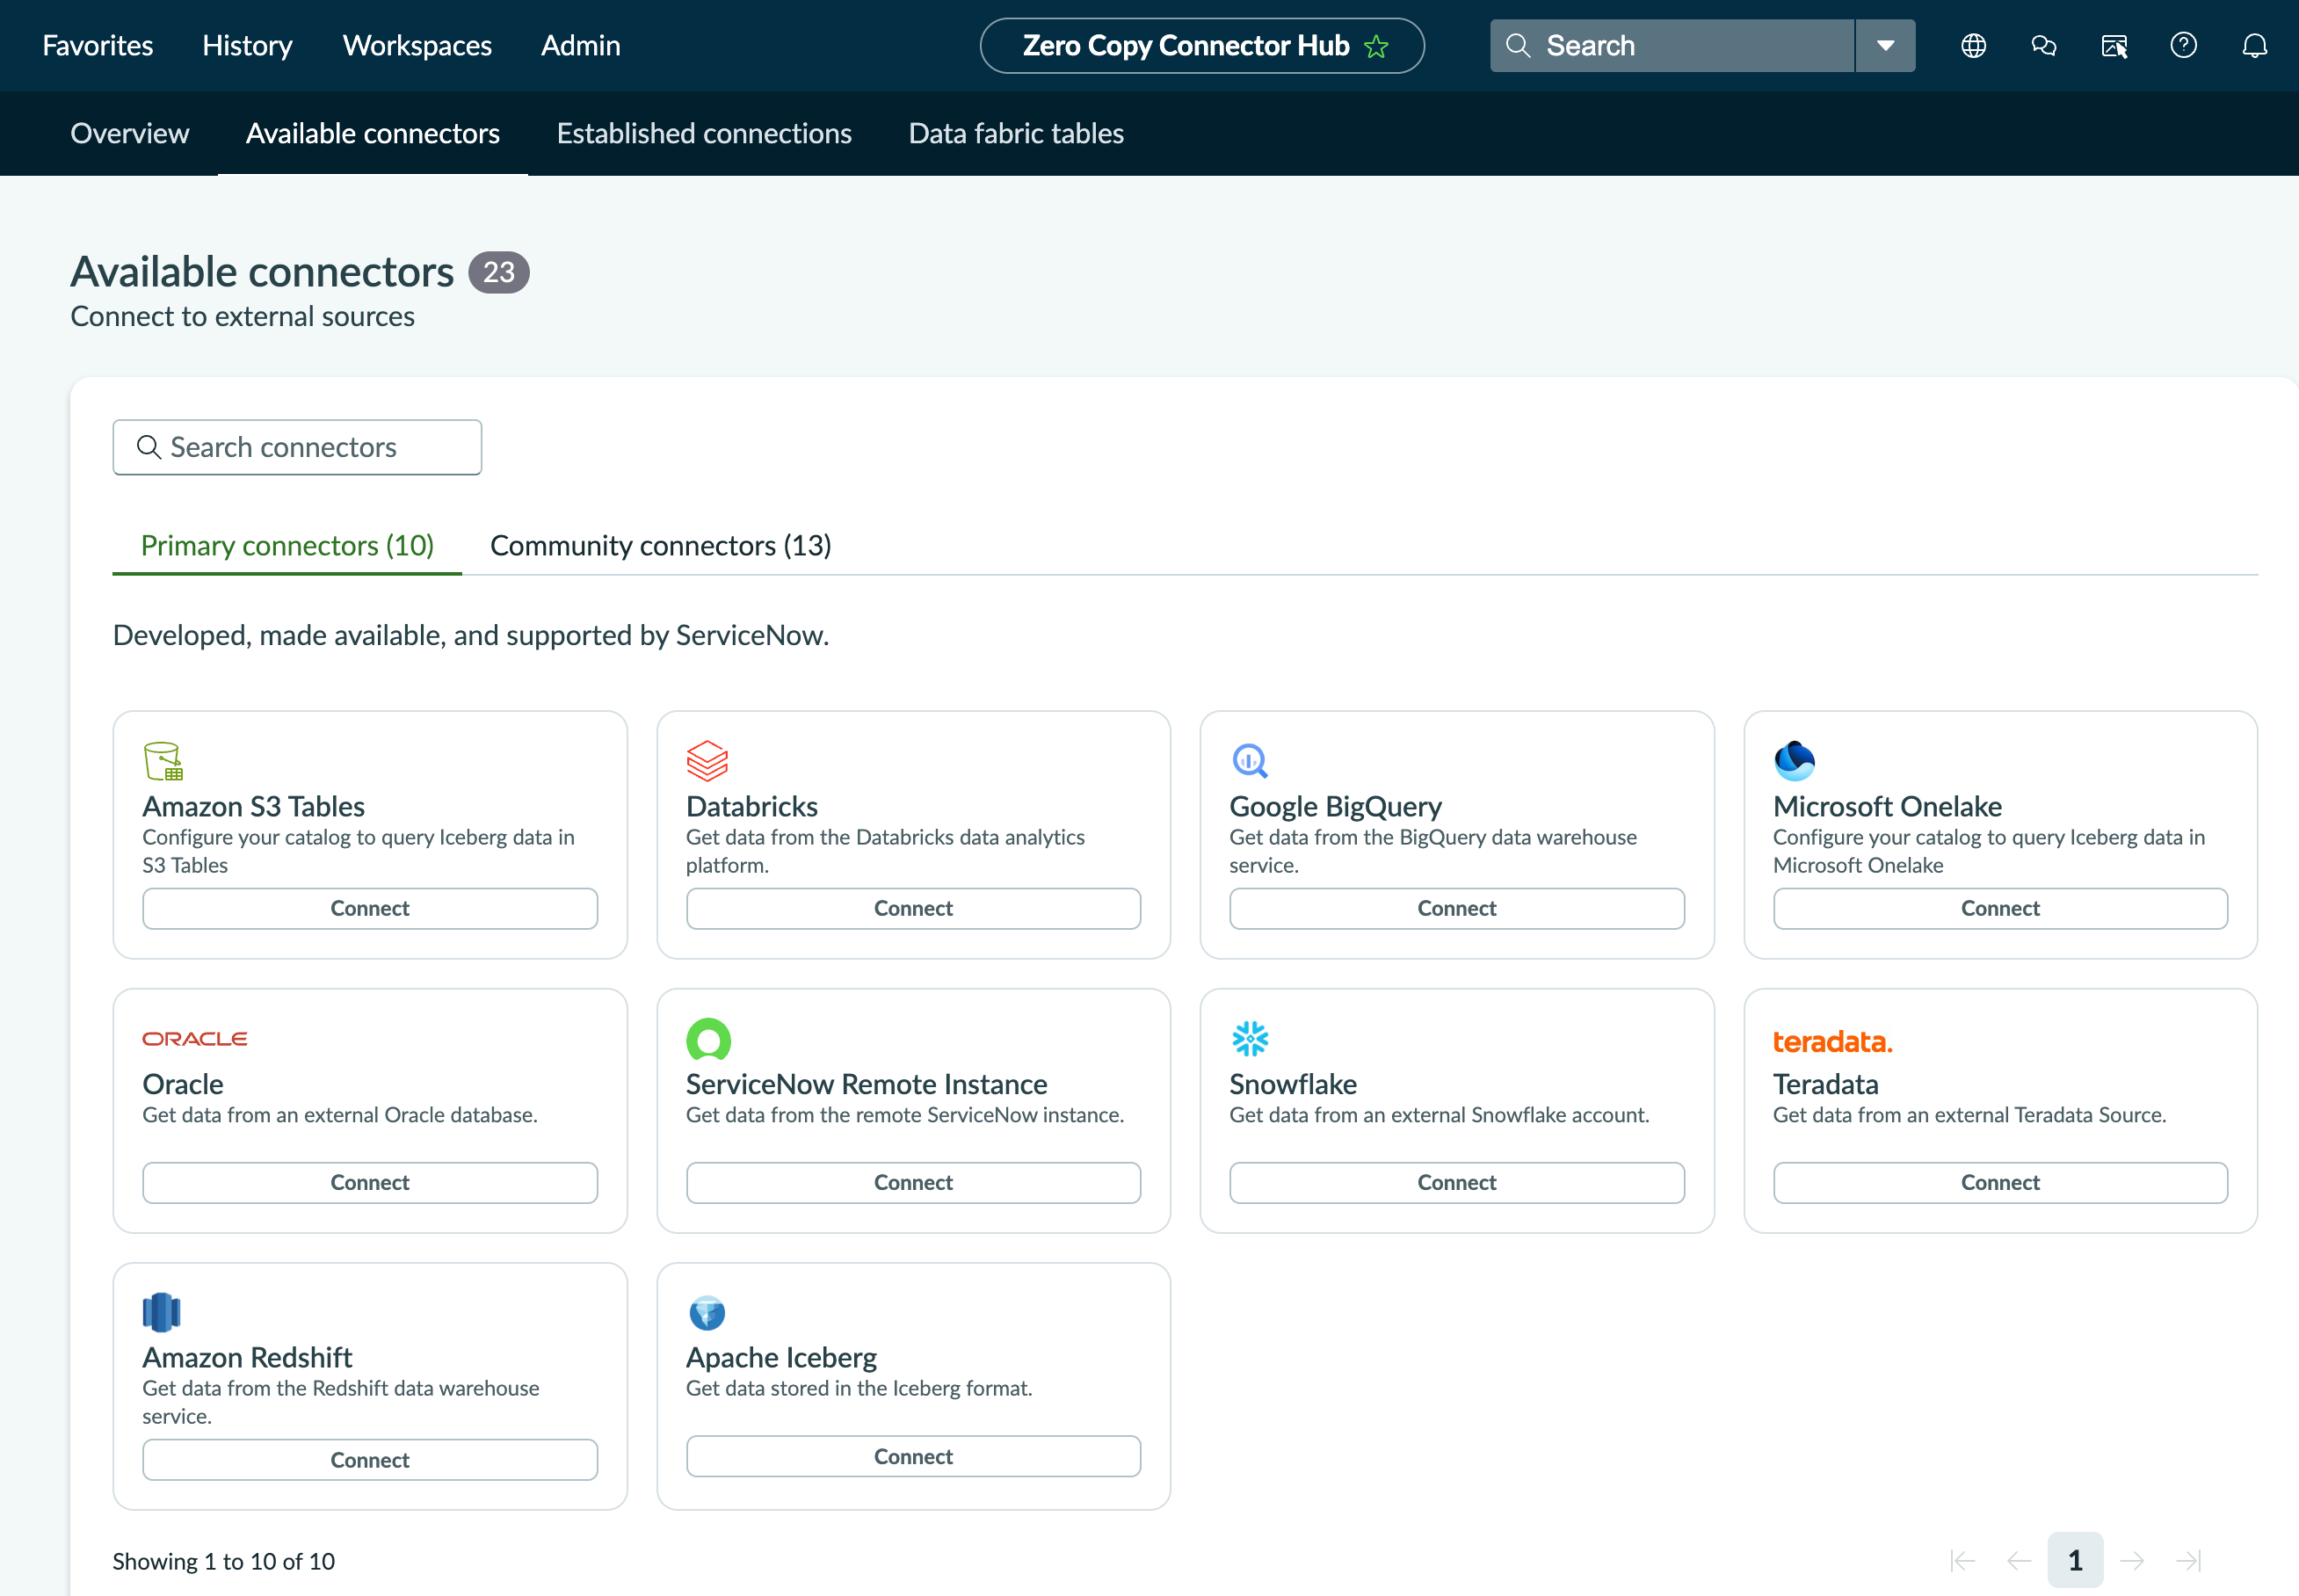Open the notifications bell icon
Image resolution: width=2299 pixels, height=1596 pixels.
[2254, 46]
